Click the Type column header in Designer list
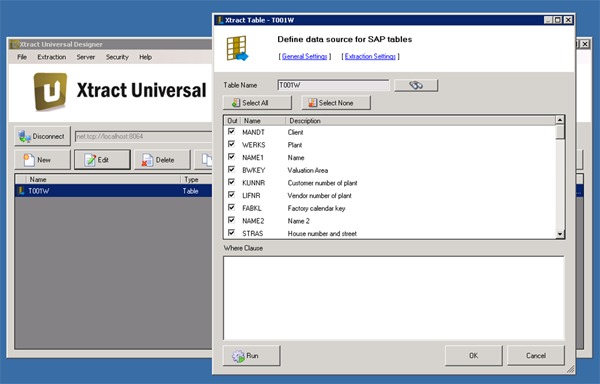This screenshot has width=600, height=384. (x=196, y=179)
